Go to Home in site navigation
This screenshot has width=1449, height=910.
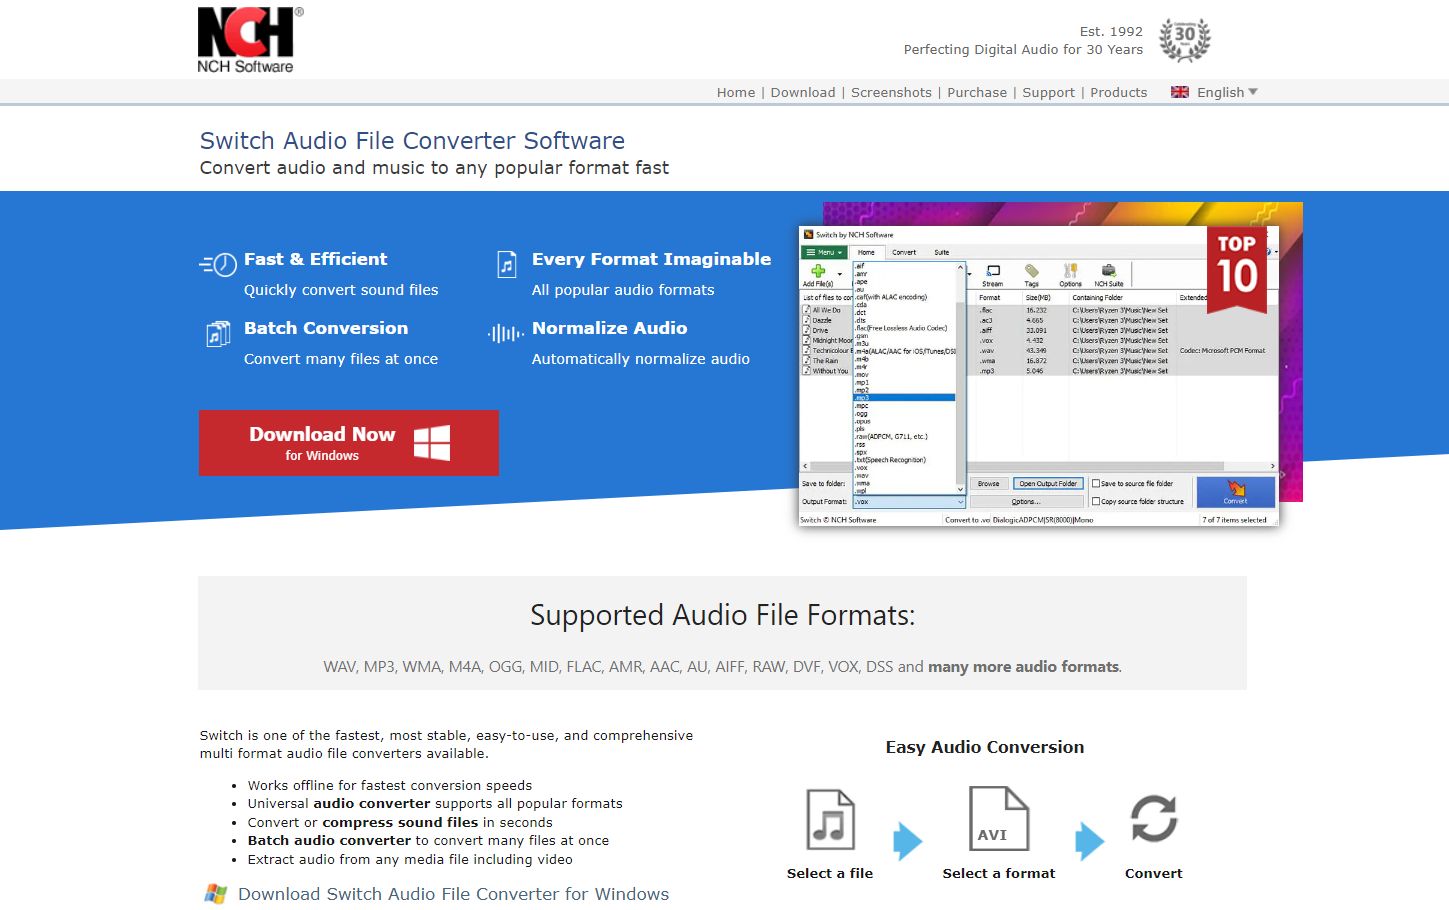pyautogui.click(x=736, y=92)
